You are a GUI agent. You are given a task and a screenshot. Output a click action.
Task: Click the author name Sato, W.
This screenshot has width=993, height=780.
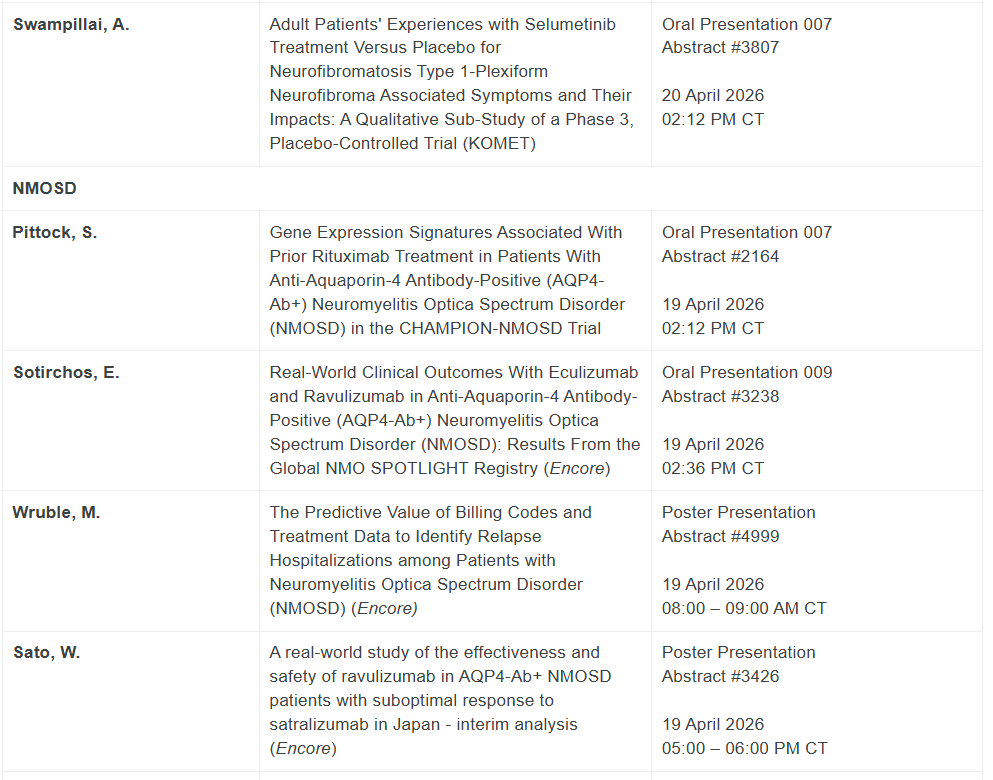point(47,652)
